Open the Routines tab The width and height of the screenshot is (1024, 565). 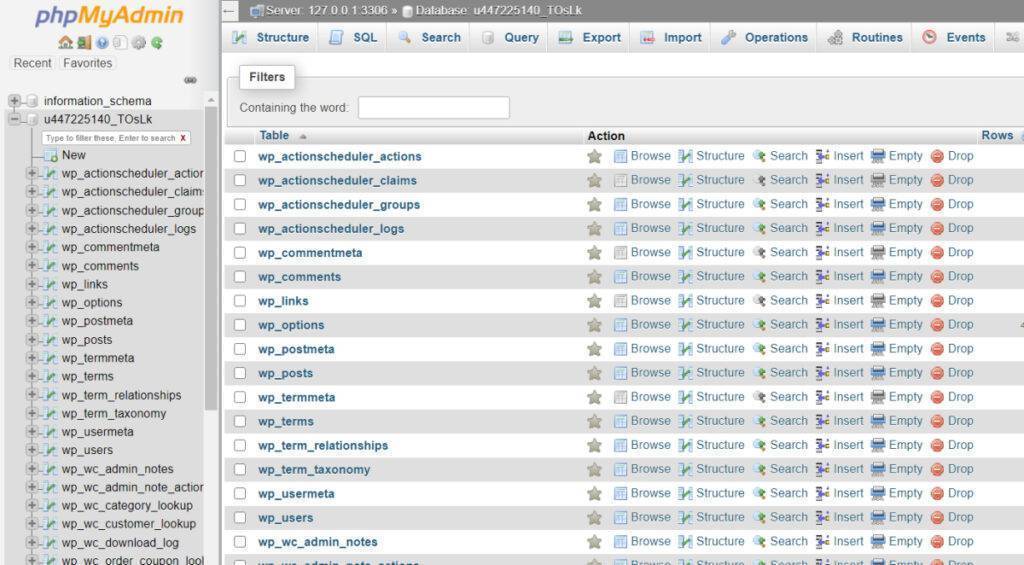tap(865, 38)
